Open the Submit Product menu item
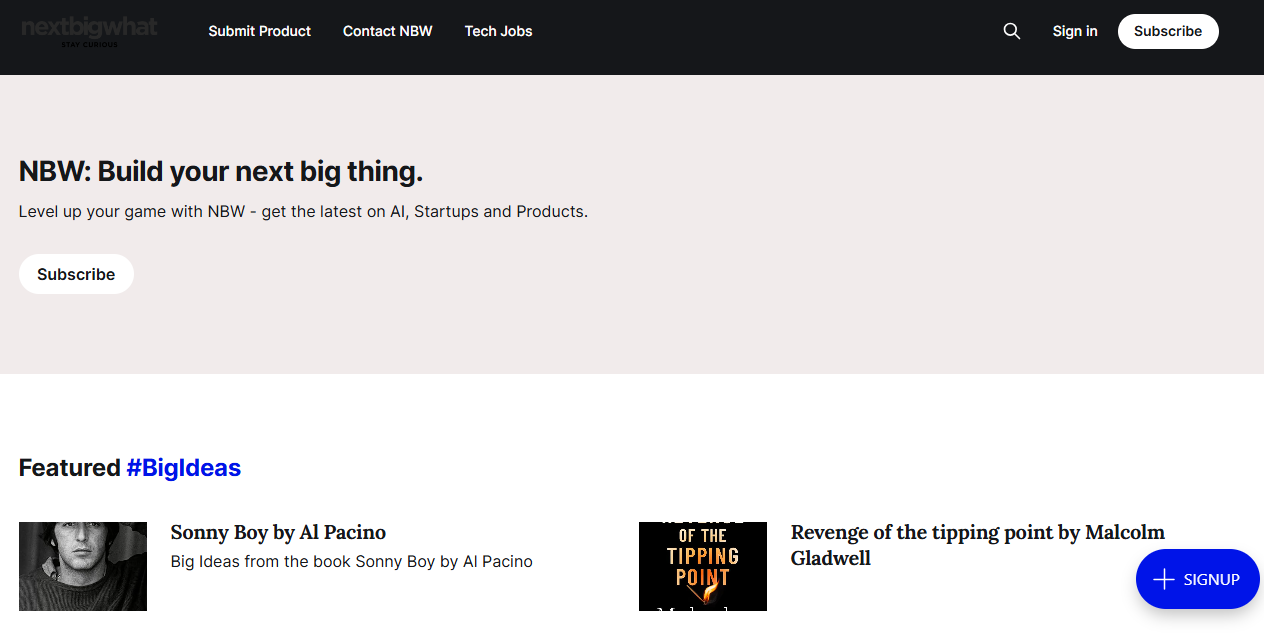 click(259, 31)
